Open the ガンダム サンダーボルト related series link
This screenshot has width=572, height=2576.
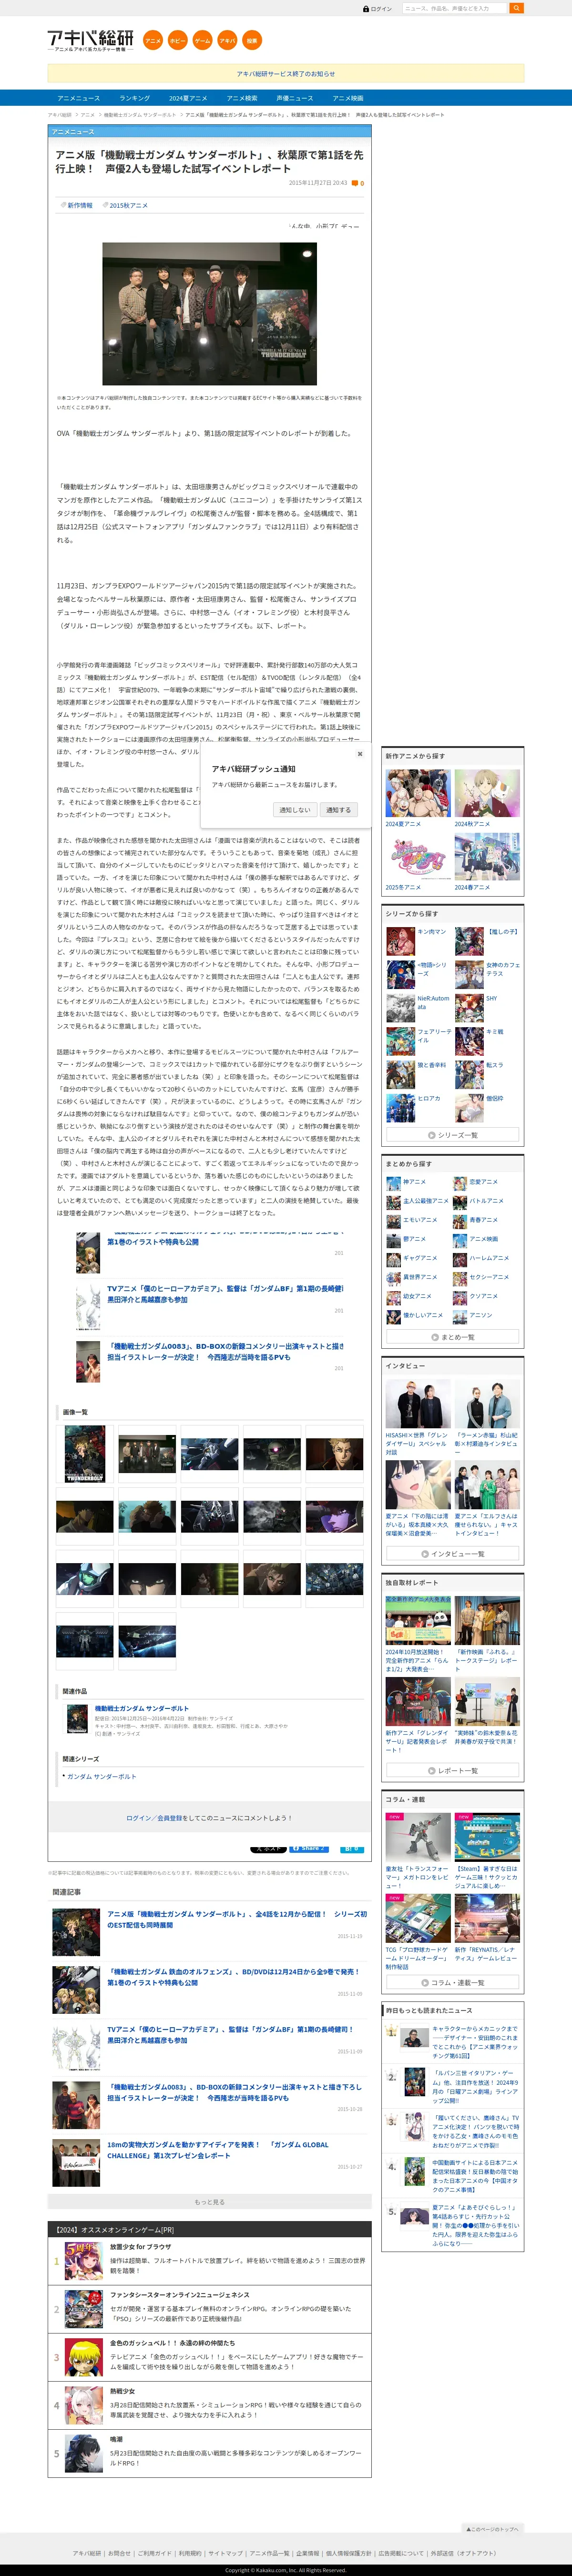(x=101, y=1777)
